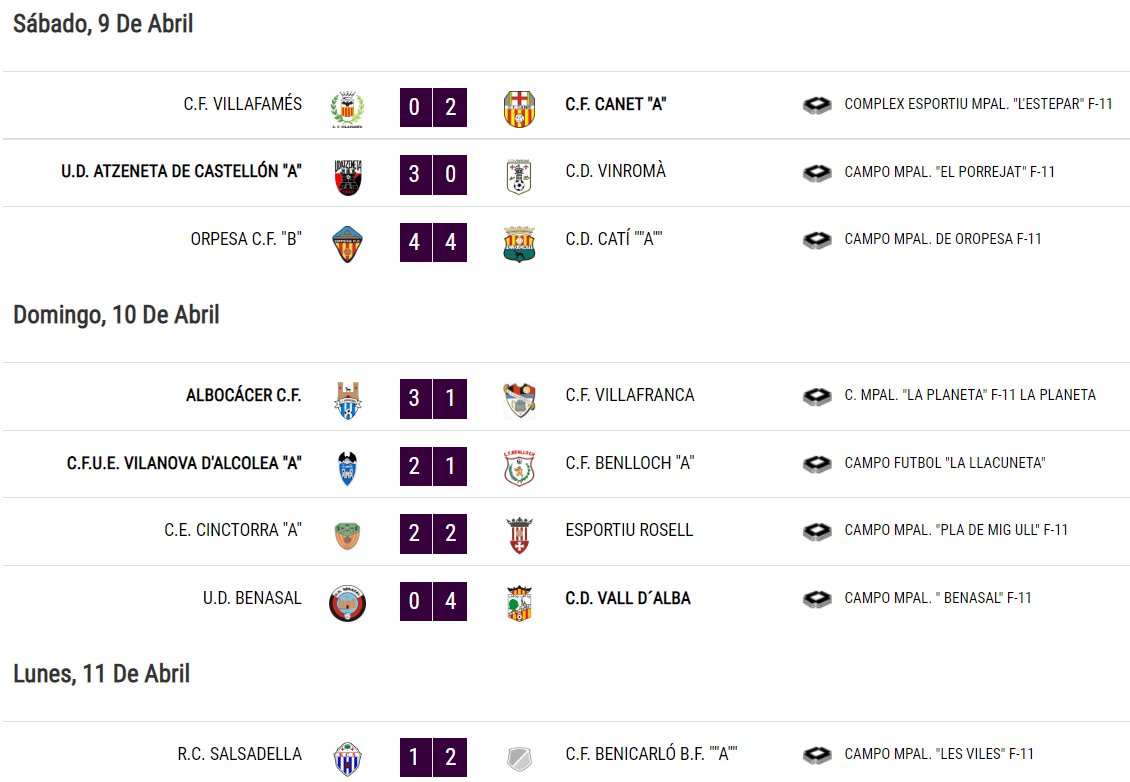Select the Orpesa C.F. "B" crest
Image resolution: width=1130 pixels, height=782 pixels.
pyautogui.click(x=347, y=244)
